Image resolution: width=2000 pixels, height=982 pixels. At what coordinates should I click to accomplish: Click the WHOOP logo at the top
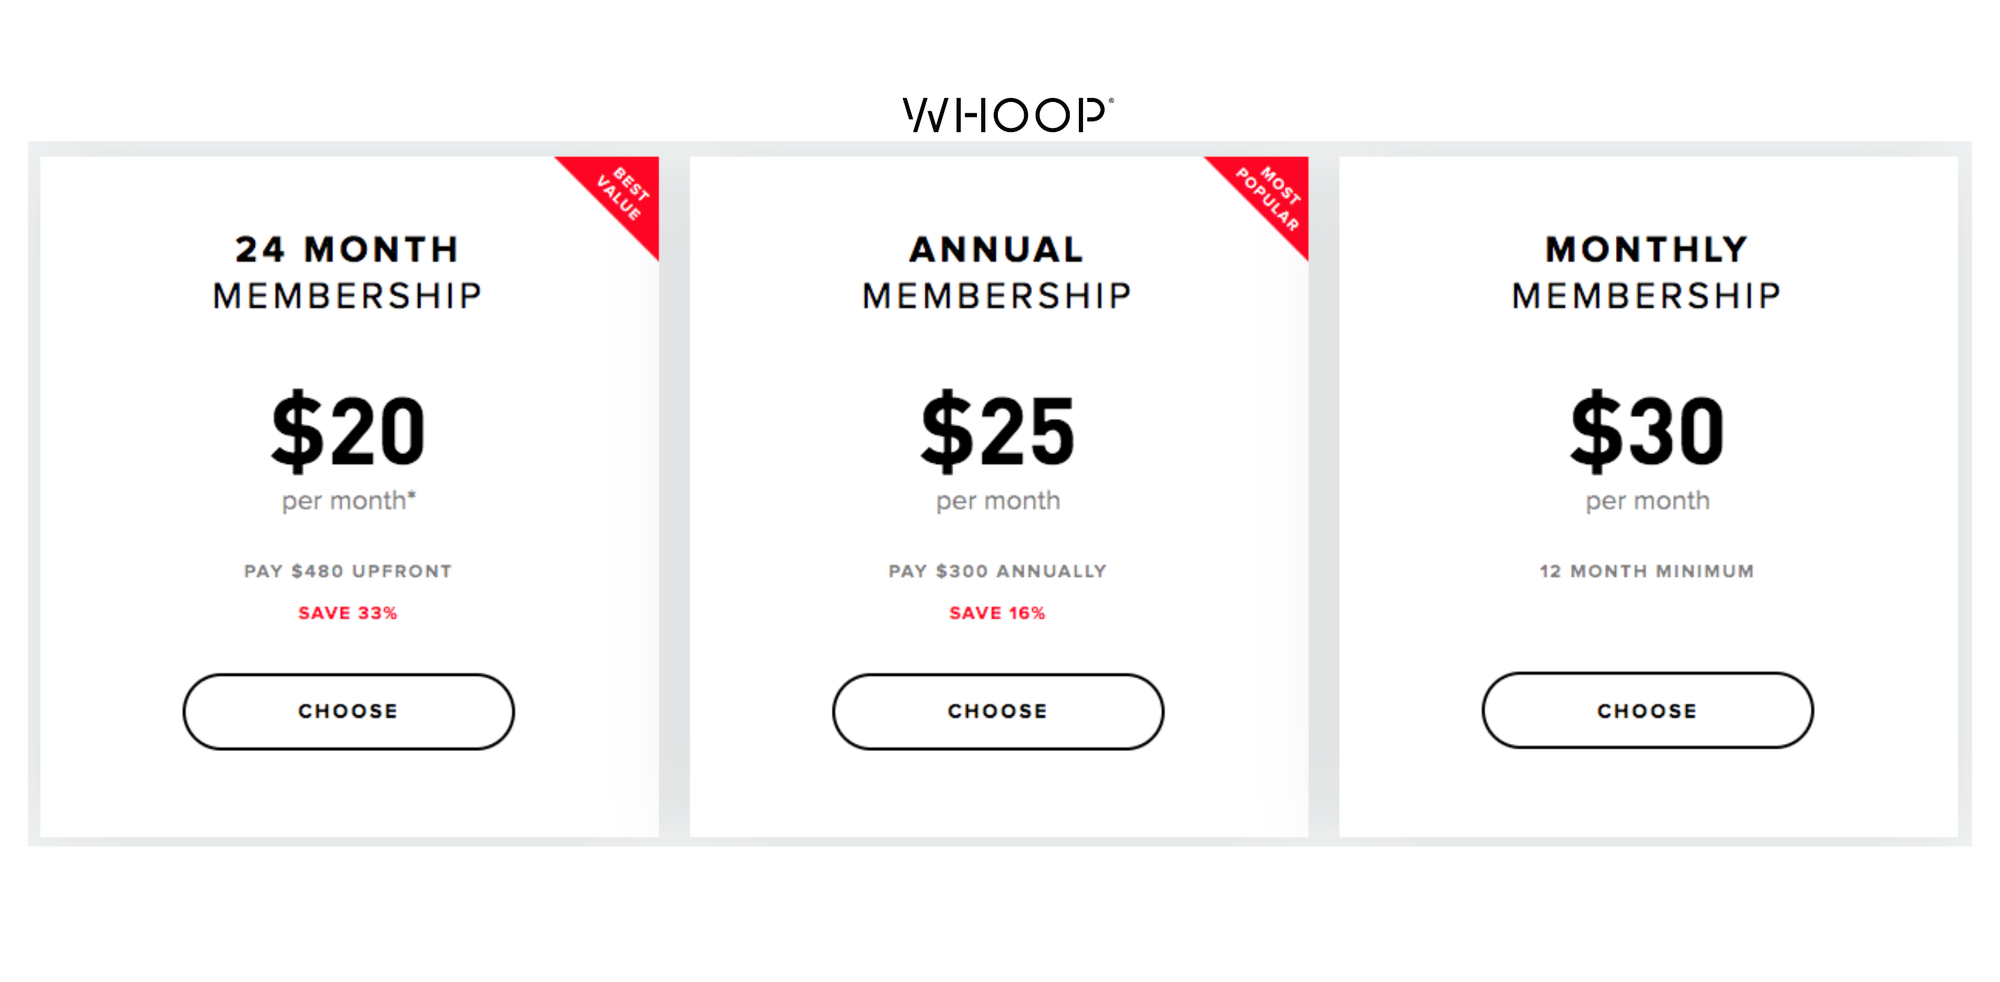pos(1007,115)
